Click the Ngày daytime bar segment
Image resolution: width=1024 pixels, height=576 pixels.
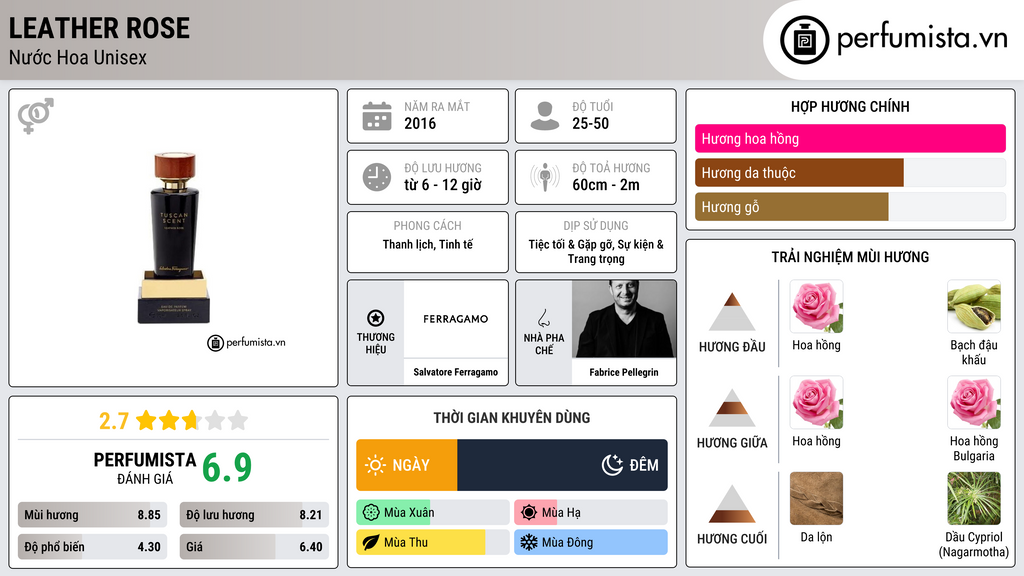click(406, 465)
